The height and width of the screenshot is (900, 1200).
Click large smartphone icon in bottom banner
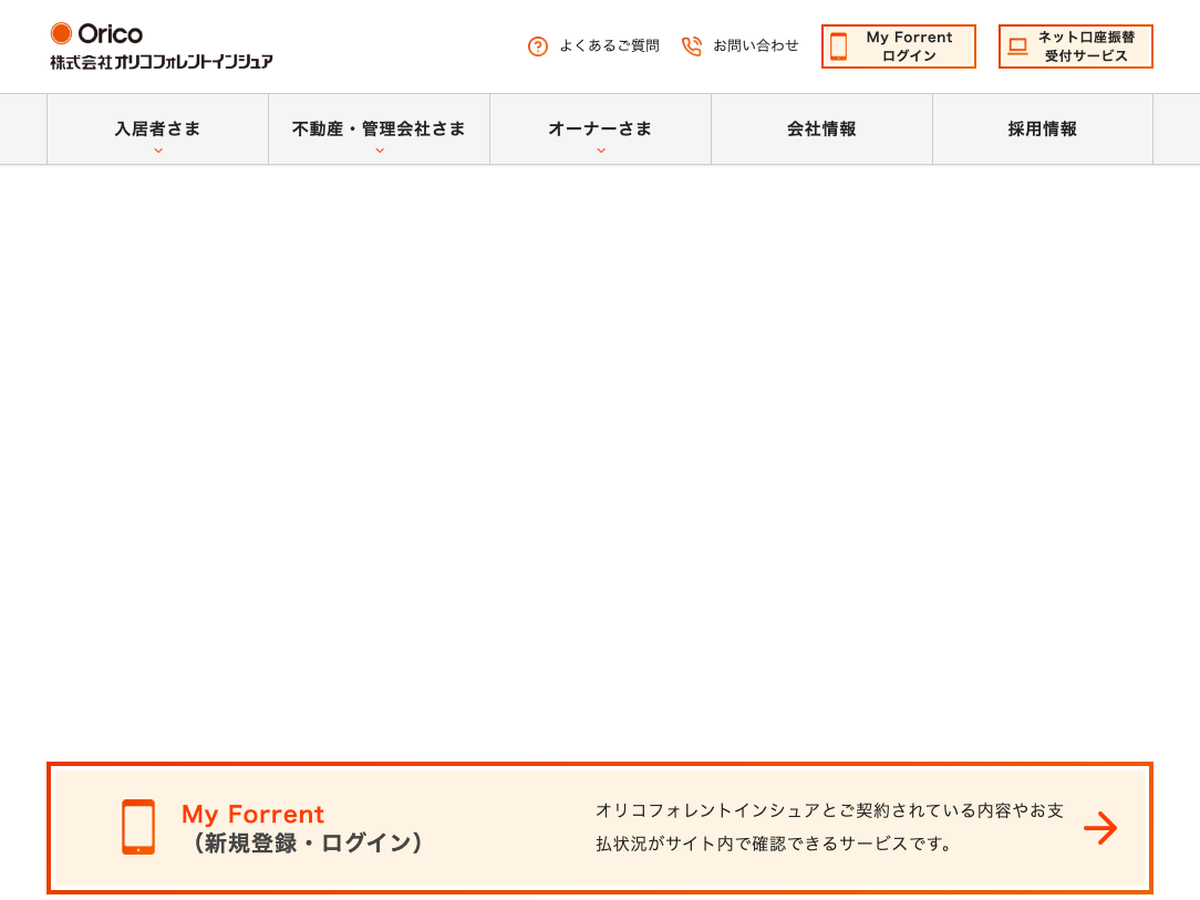138,827
